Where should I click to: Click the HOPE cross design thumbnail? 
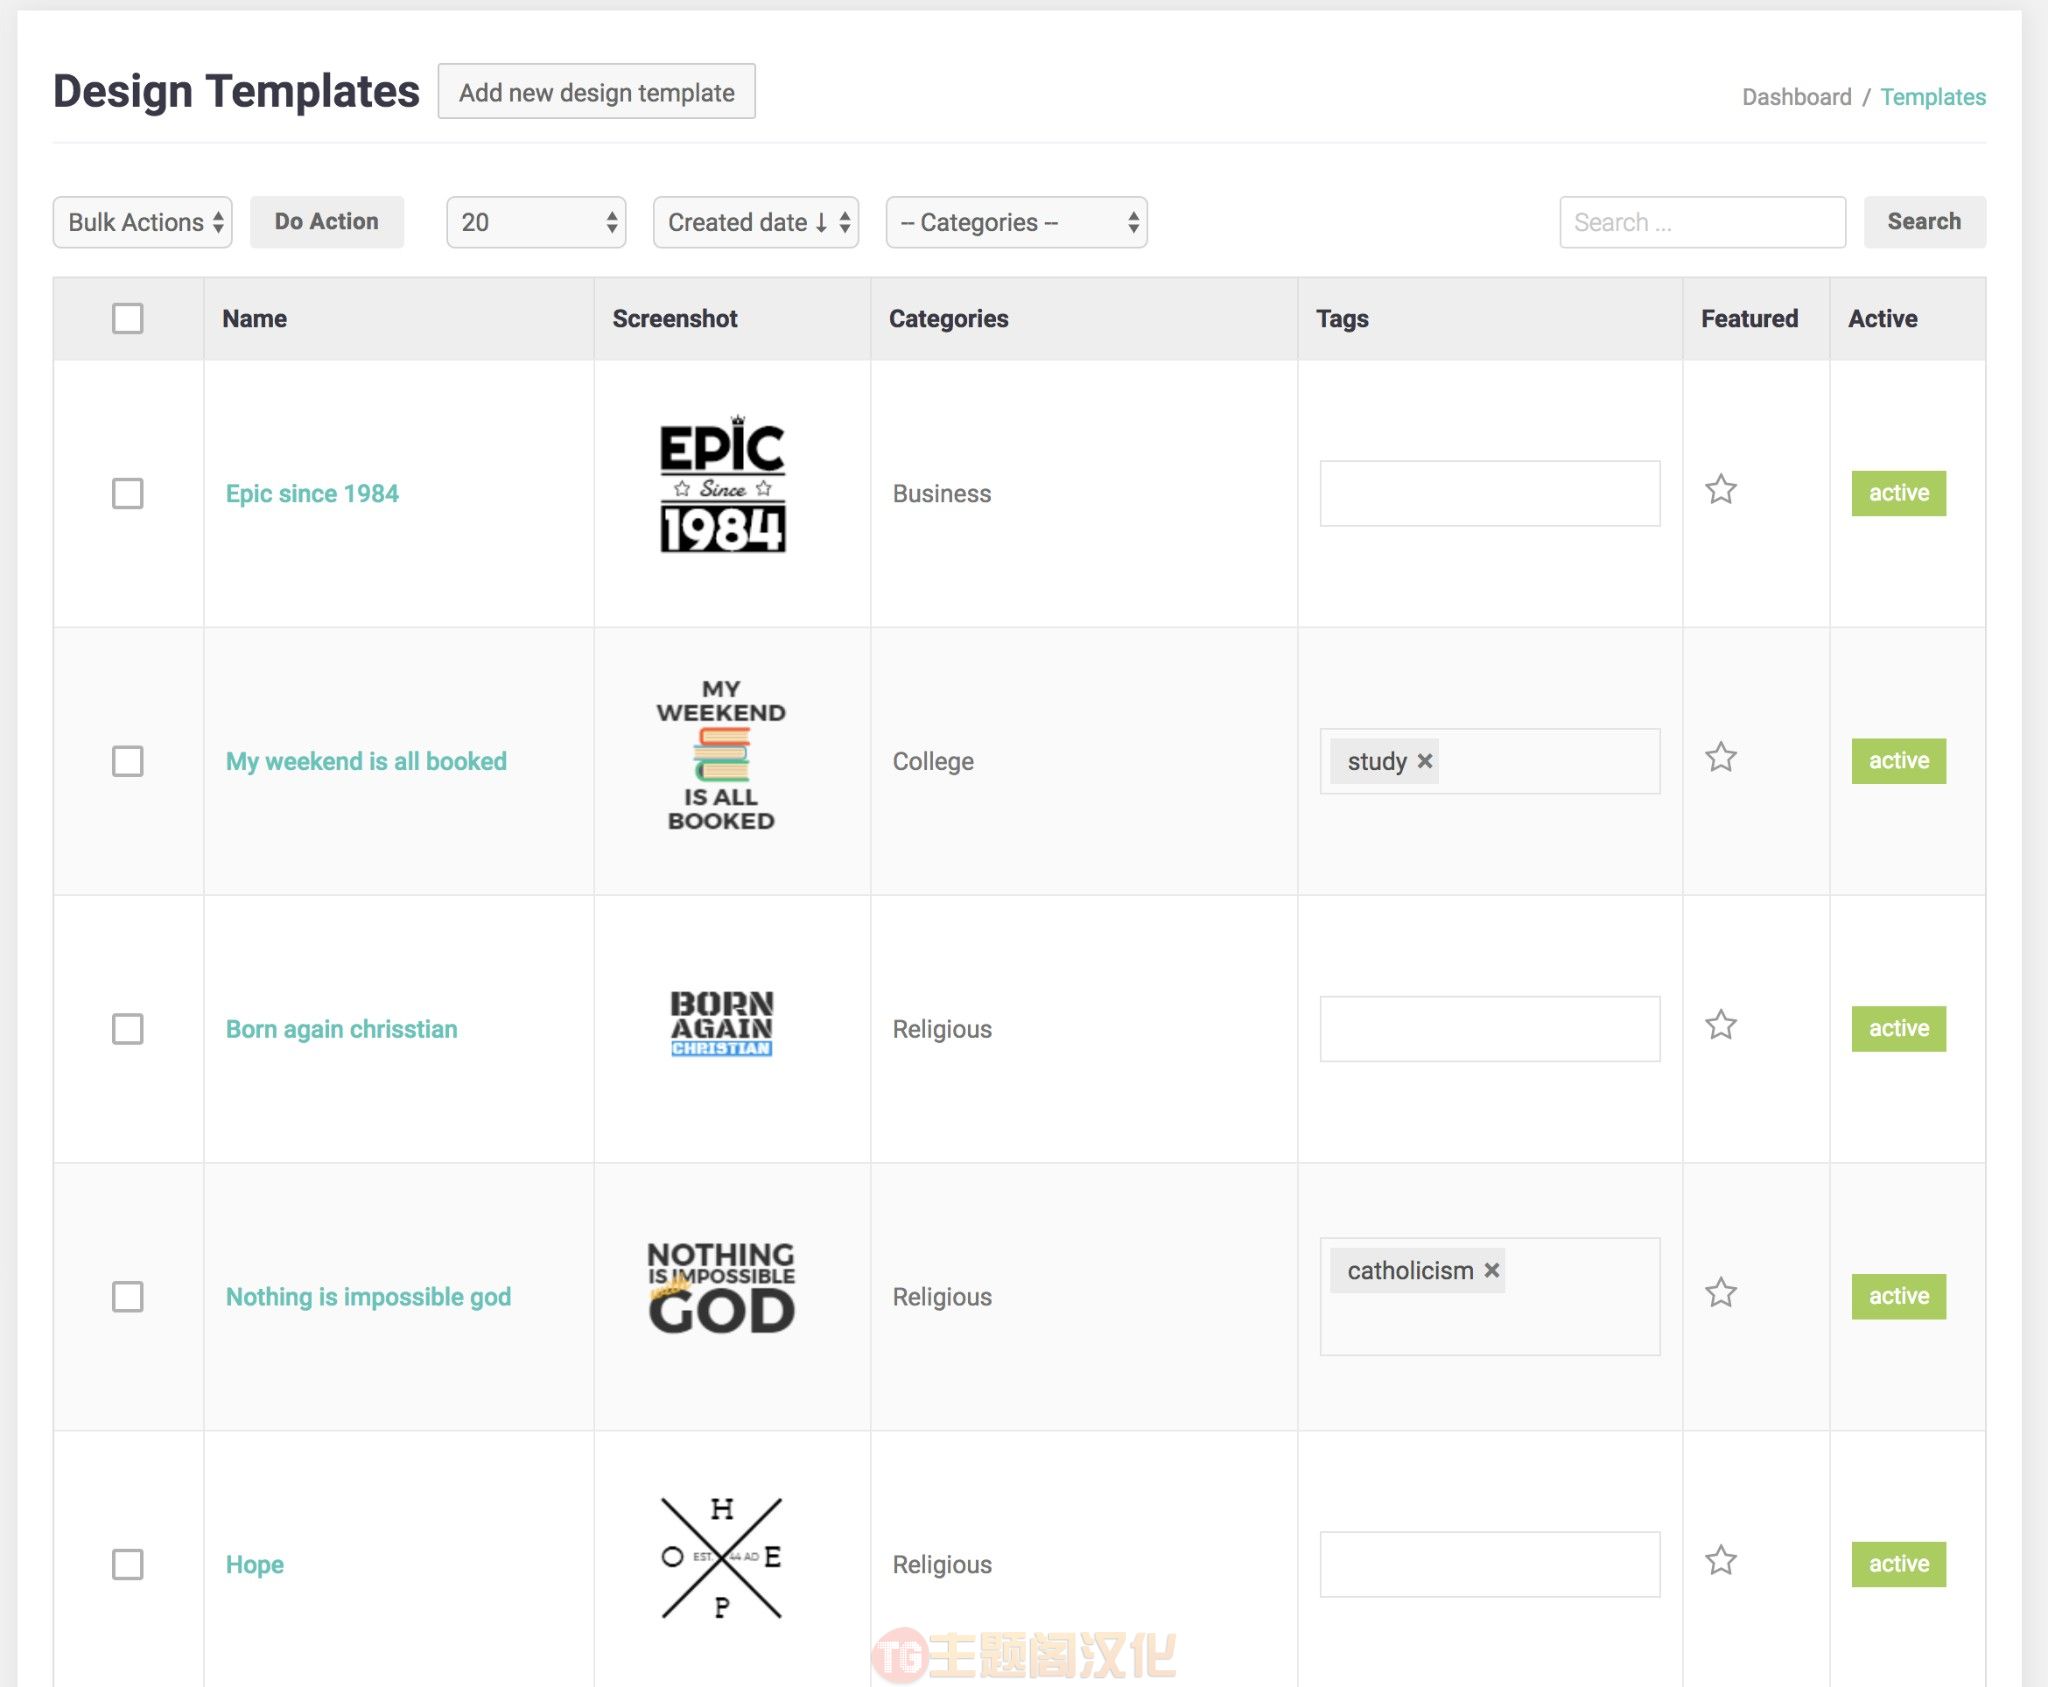click(x=721, y=1558)
